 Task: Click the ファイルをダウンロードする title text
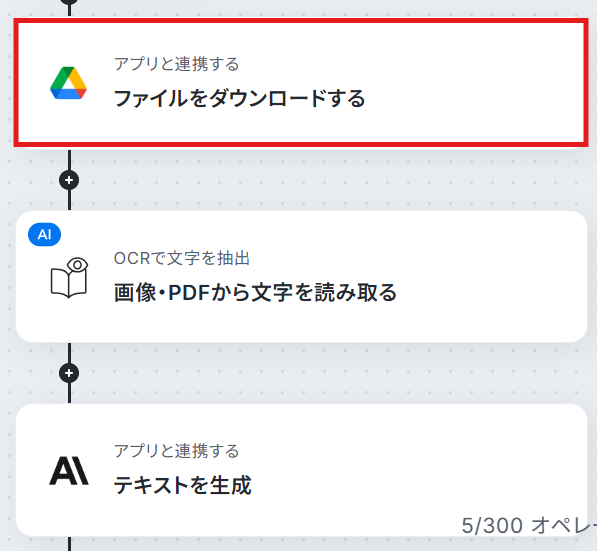point(239,99)
